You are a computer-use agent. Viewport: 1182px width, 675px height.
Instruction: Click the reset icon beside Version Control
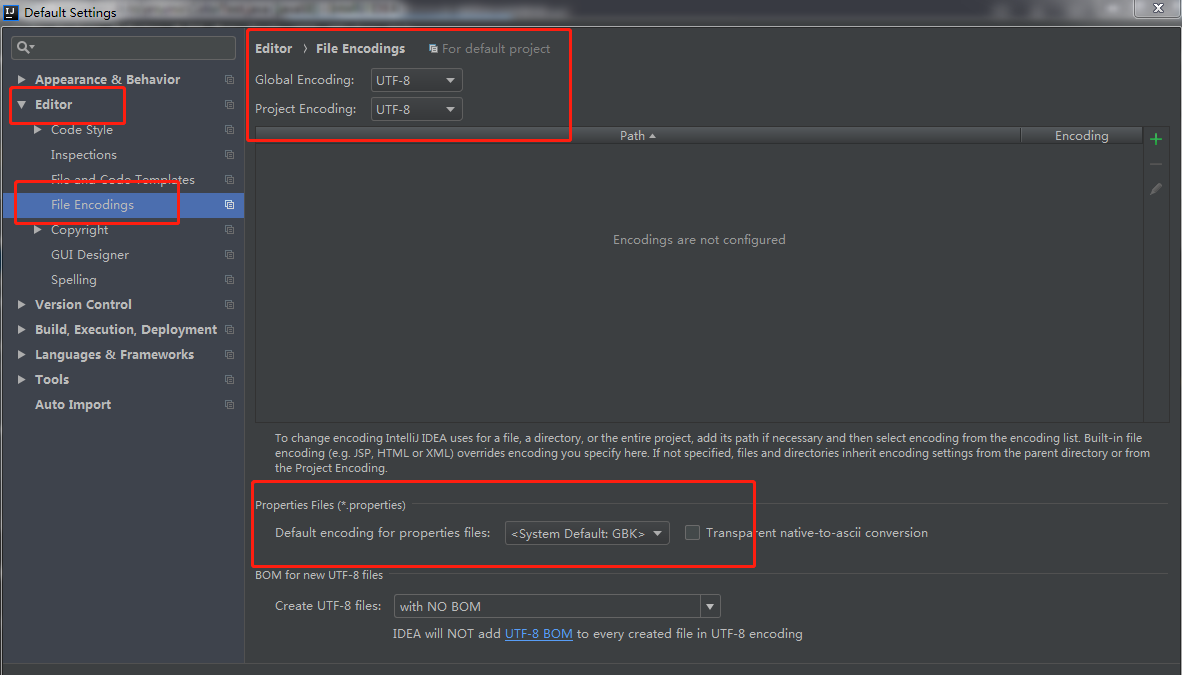pyautogui.click(x=229, y=304)
